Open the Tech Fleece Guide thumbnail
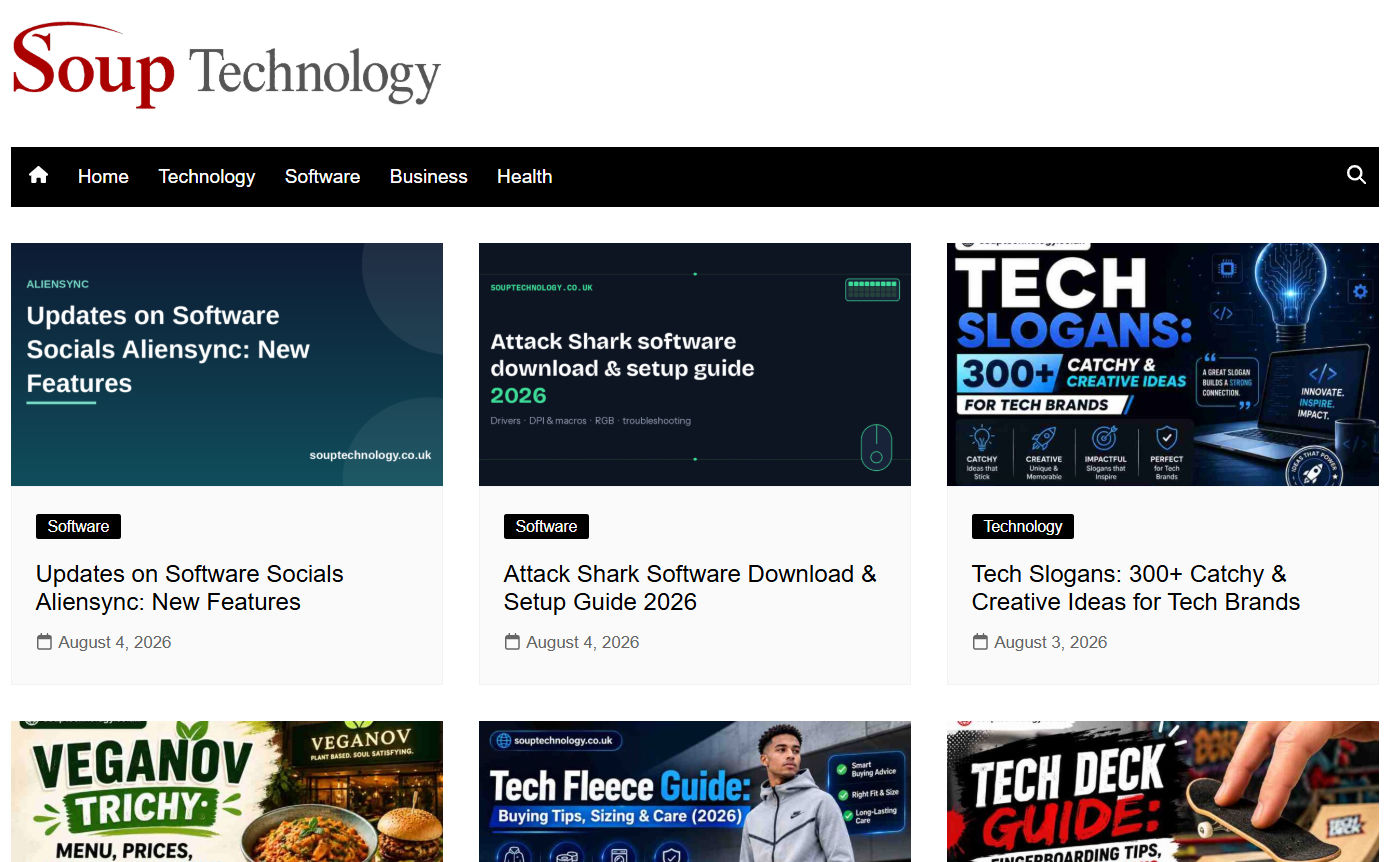Image resolution: width=1389 pixels, height=862 pixels. [695, 791]
